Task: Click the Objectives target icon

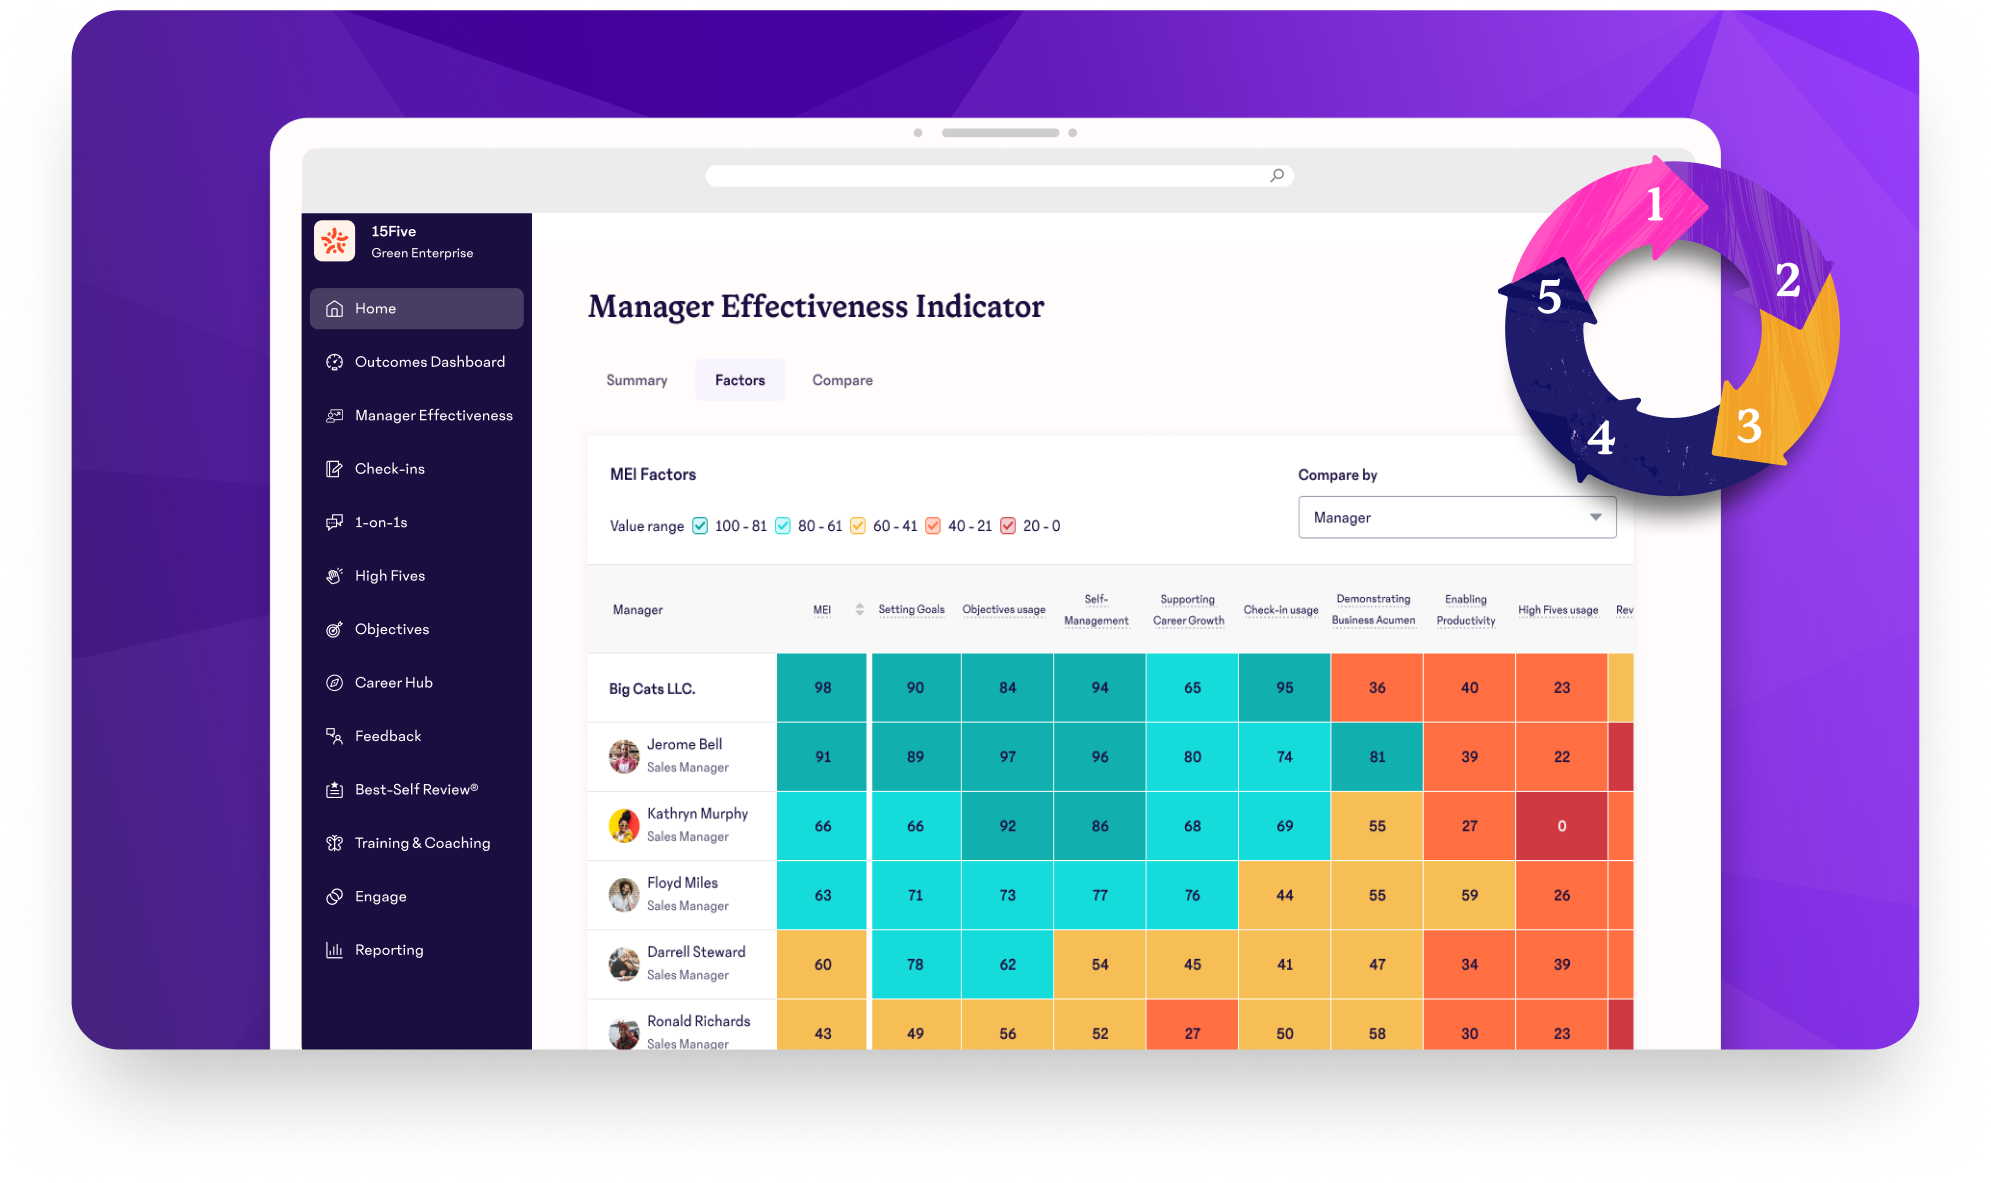Action: pyautogui.click(x=335, y=630)
